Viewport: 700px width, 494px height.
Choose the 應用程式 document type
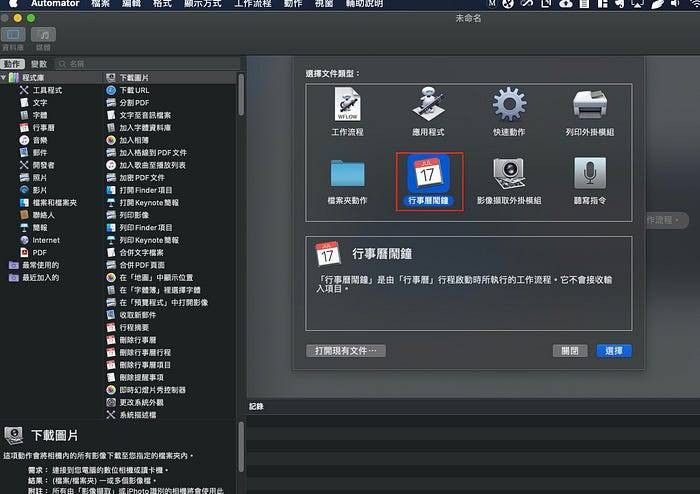428,104
